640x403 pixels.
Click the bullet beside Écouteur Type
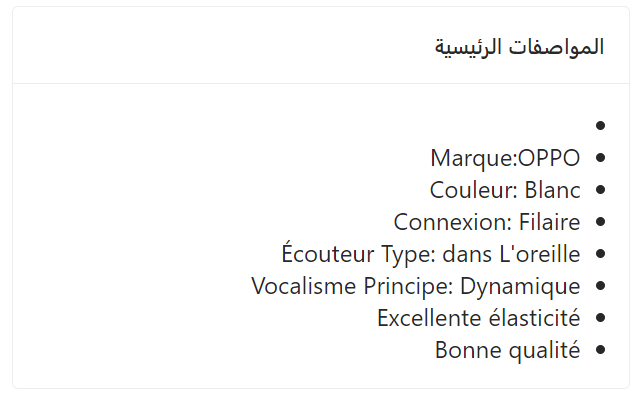click(x=600, y=254)
